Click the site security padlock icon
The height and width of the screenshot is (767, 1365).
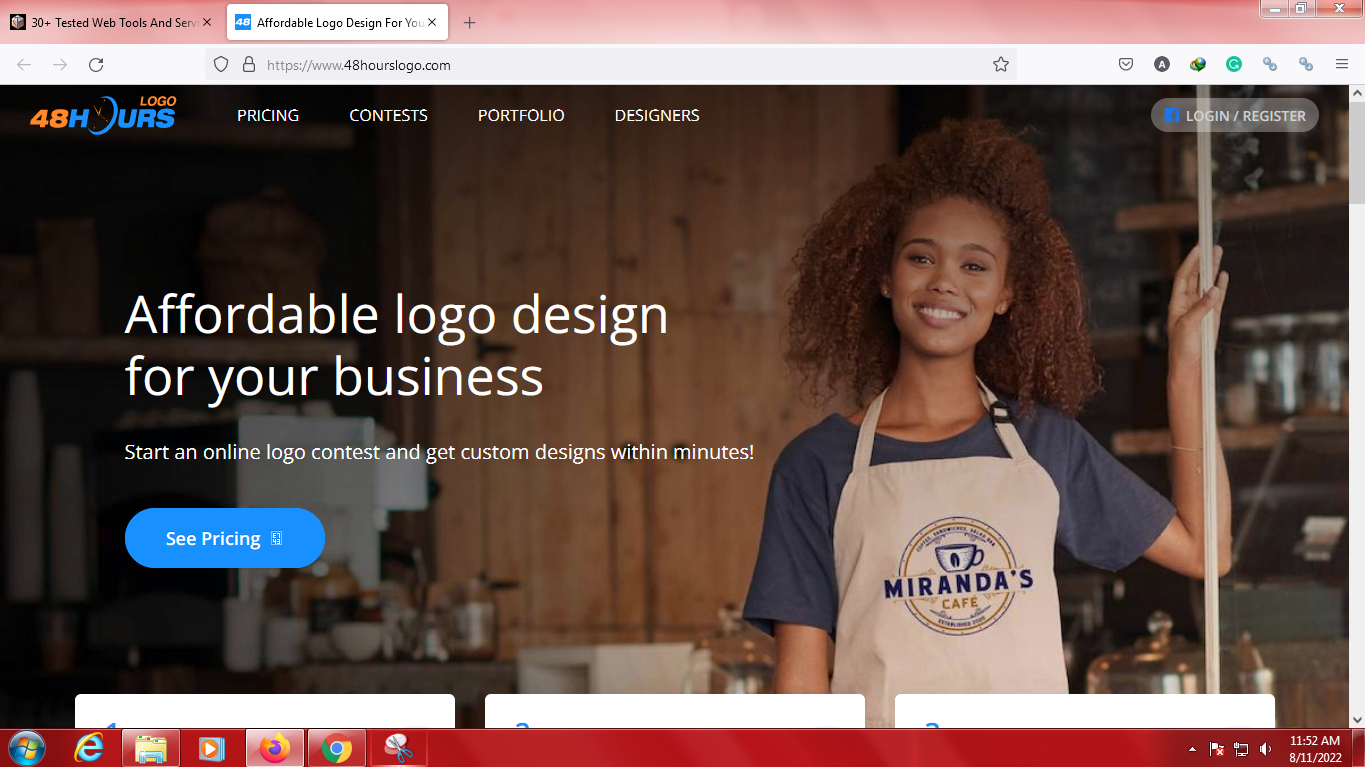(x=249, y=64)
